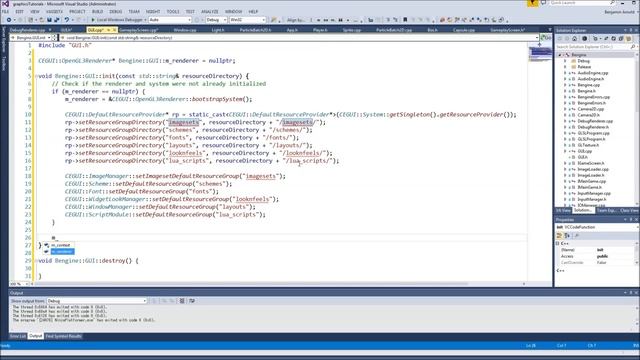Open the Debug configuration dropdown
The height and width of the screenshot is (360, 640).
[x=216, y=20]
